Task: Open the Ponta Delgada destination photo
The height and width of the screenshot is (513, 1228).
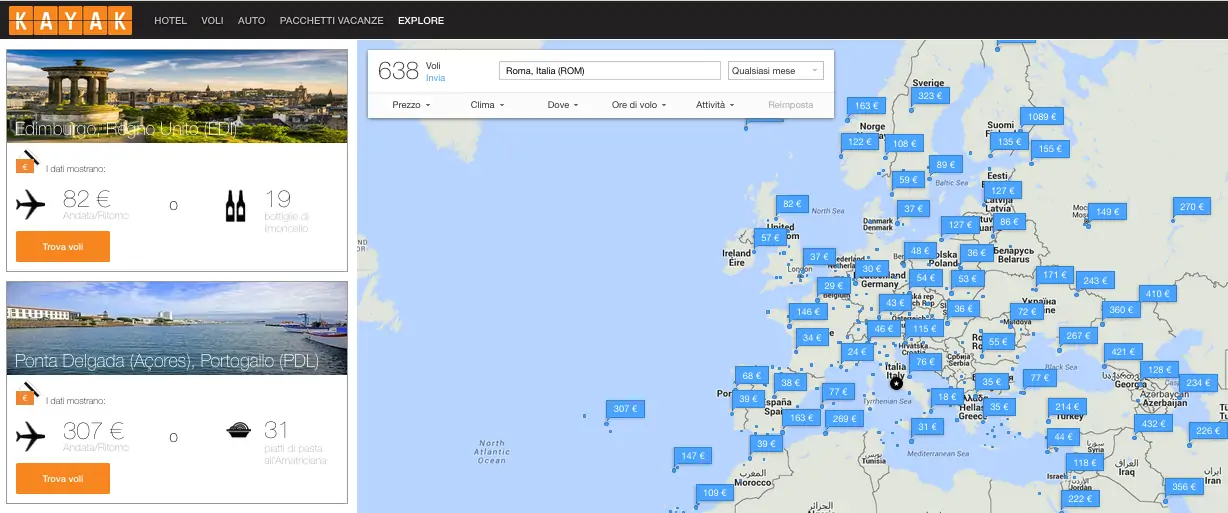Action: [x=177, y=328]
